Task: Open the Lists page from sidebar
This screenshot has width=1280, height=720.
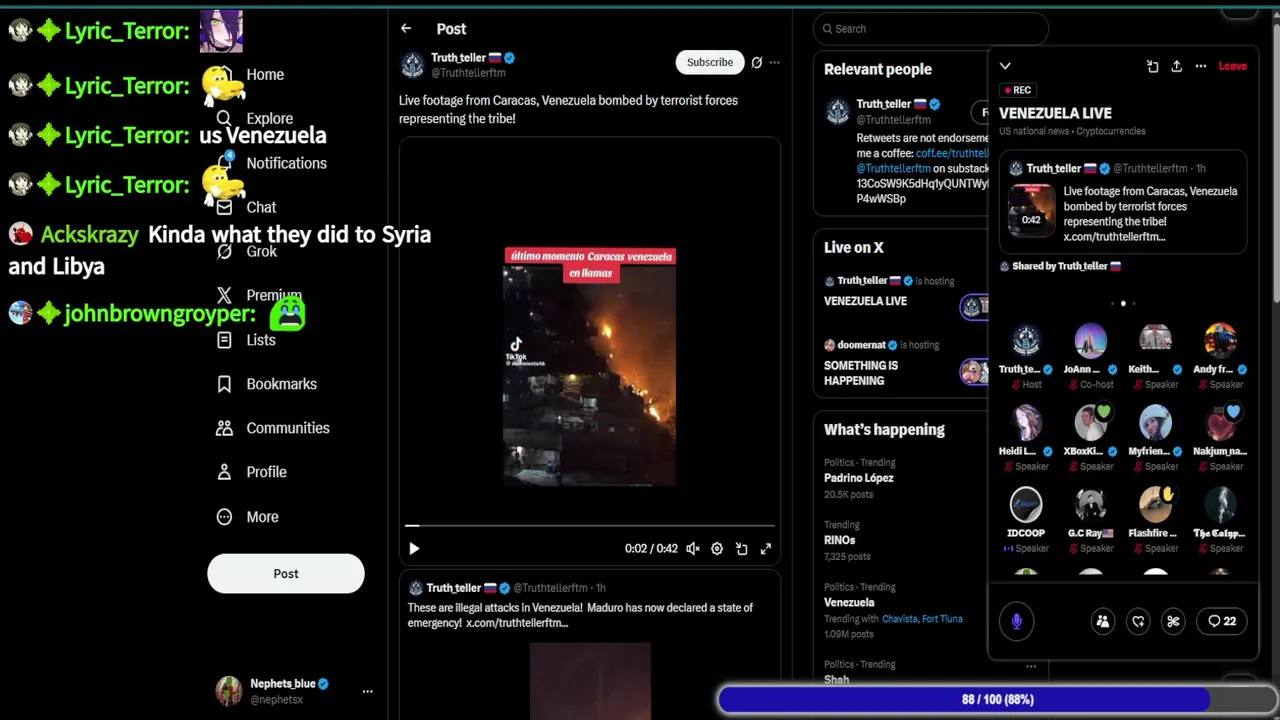Action: coord(246,340)
